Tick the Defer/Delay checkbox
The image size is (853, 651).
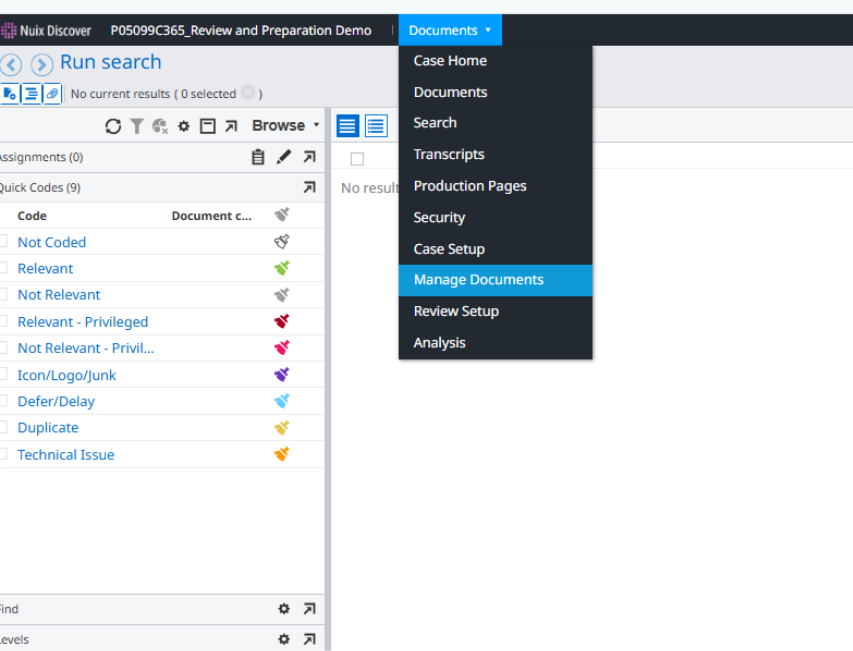pos(3,400)
